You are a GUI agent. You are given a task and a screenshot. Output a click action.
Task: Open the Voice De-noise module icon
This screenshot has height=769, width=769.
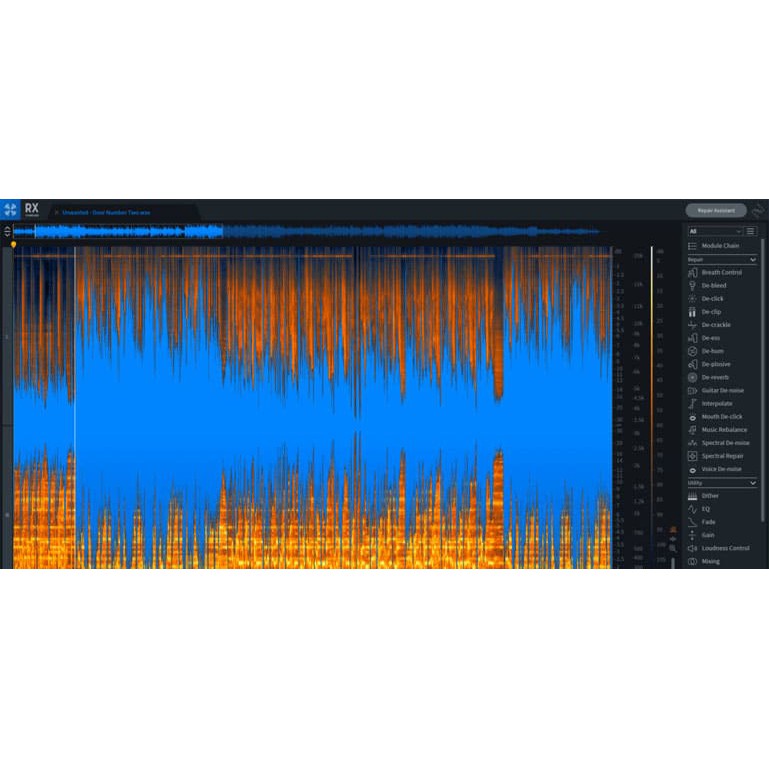tap(692, 469)
